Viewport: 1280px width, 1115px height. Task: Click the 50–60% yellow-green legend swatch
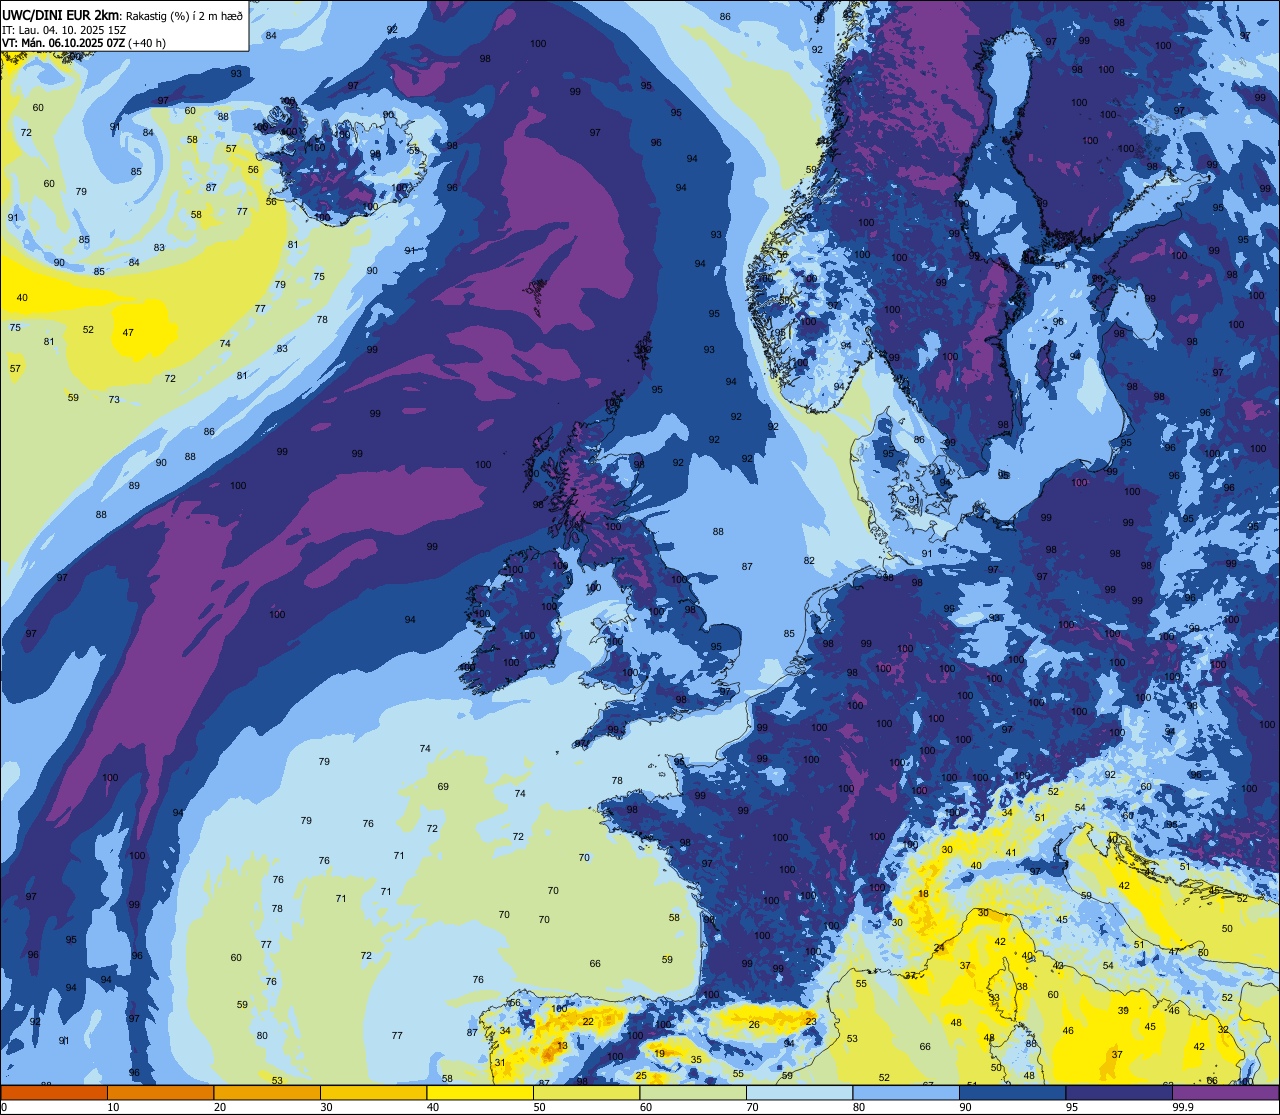point(586,1092)
